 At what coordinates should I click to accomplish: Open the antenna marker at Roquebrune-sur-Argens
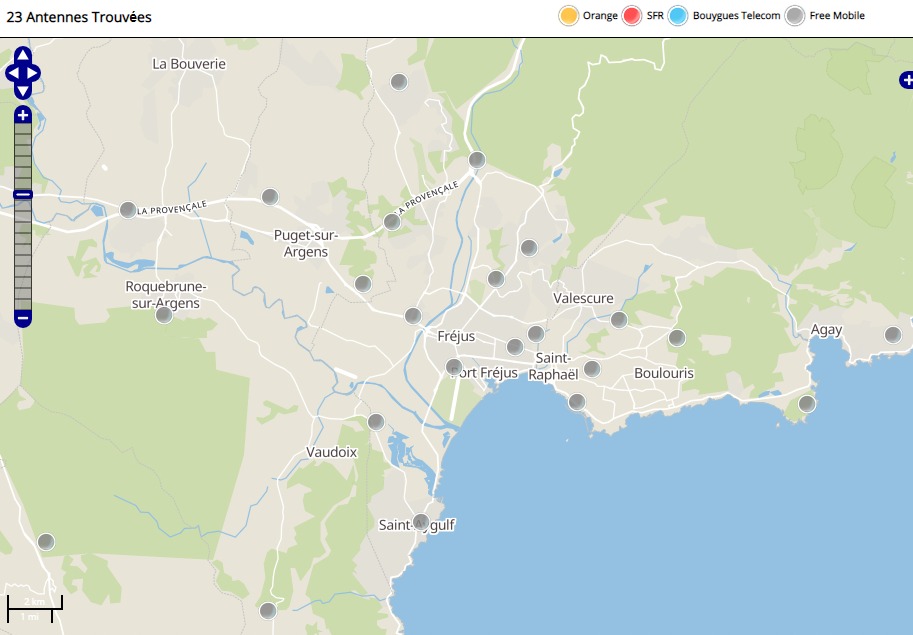click(x=164, y=315)
